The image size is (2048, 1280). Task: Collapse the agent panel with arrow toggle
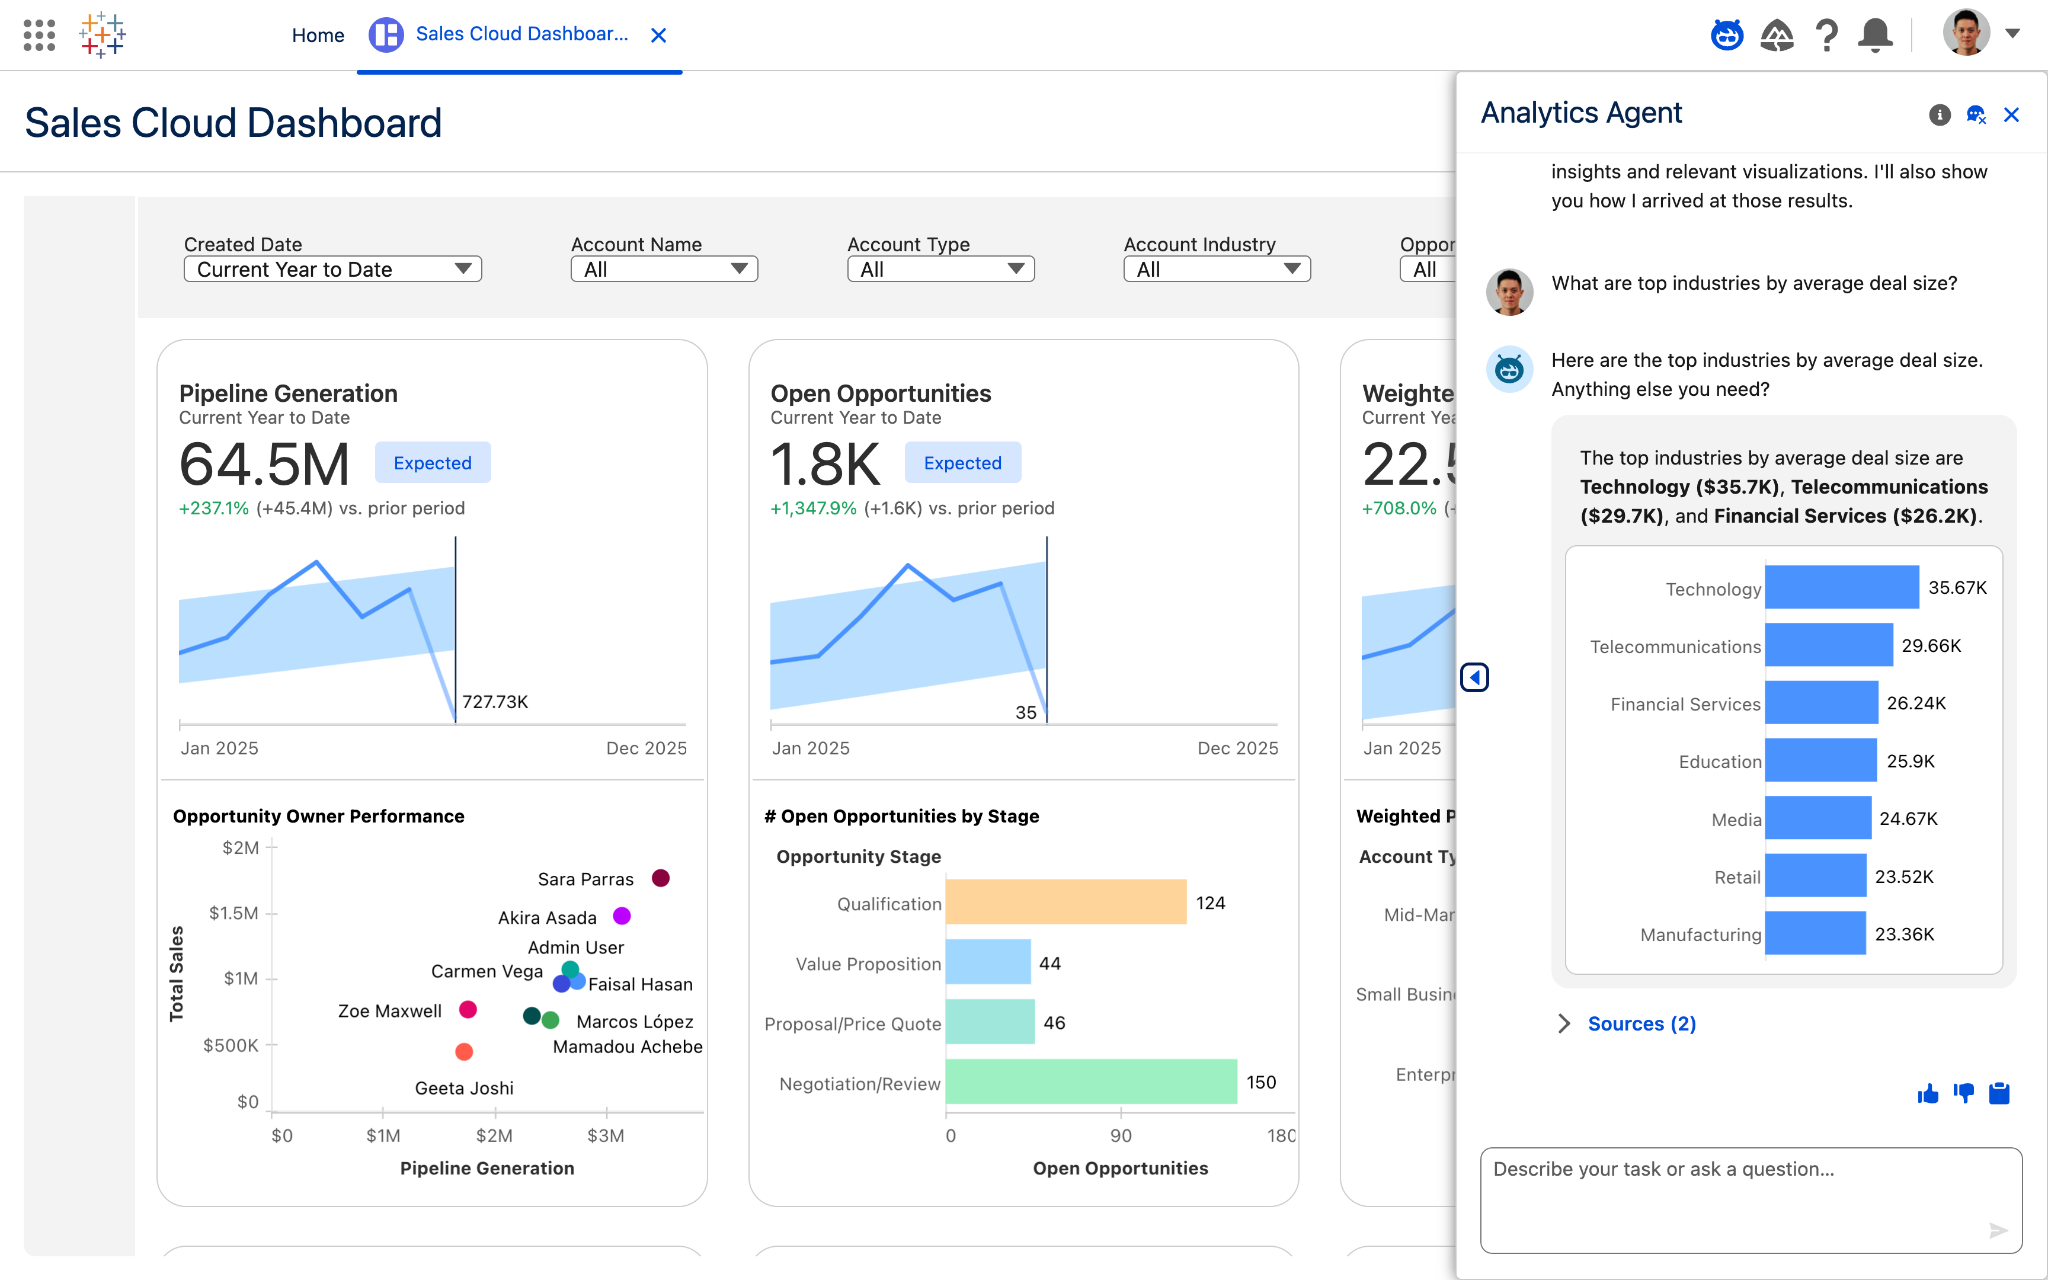coord(1474,677)
